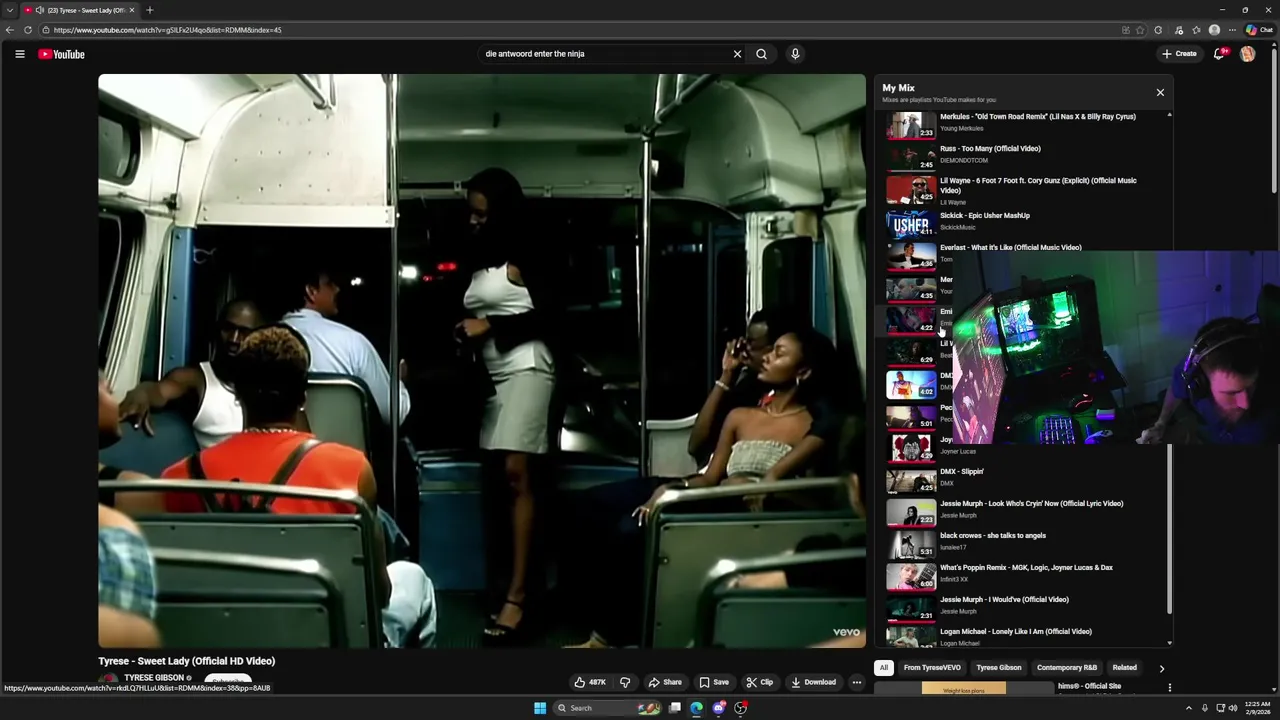The height and width of the screenshot is (720, 1280).
Task: Dislike the video with thumbs down
Action: [625, 682]
